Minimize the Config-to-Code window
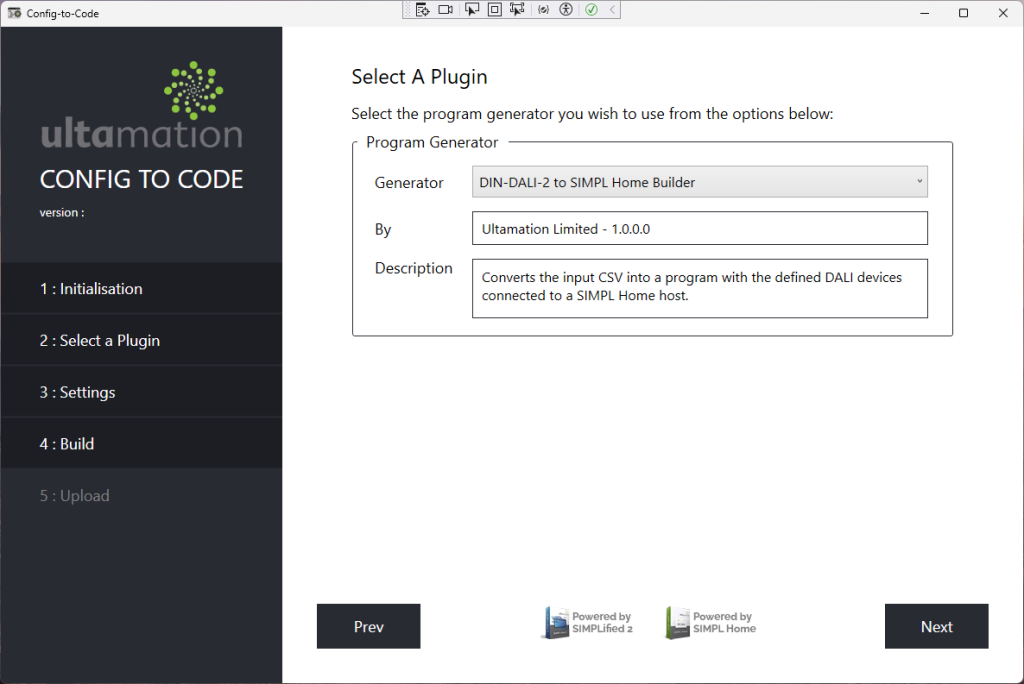 click(x=924, y=13)
